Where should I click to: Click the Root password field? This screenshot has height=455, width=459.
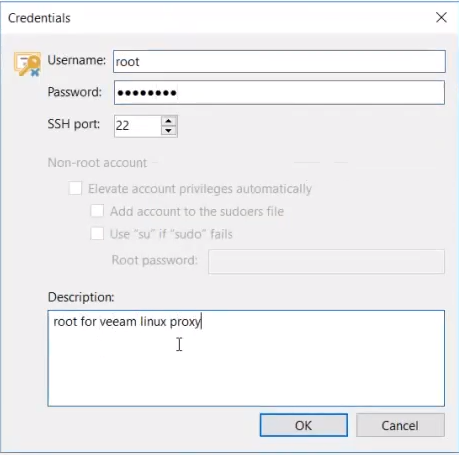(326, 262)
